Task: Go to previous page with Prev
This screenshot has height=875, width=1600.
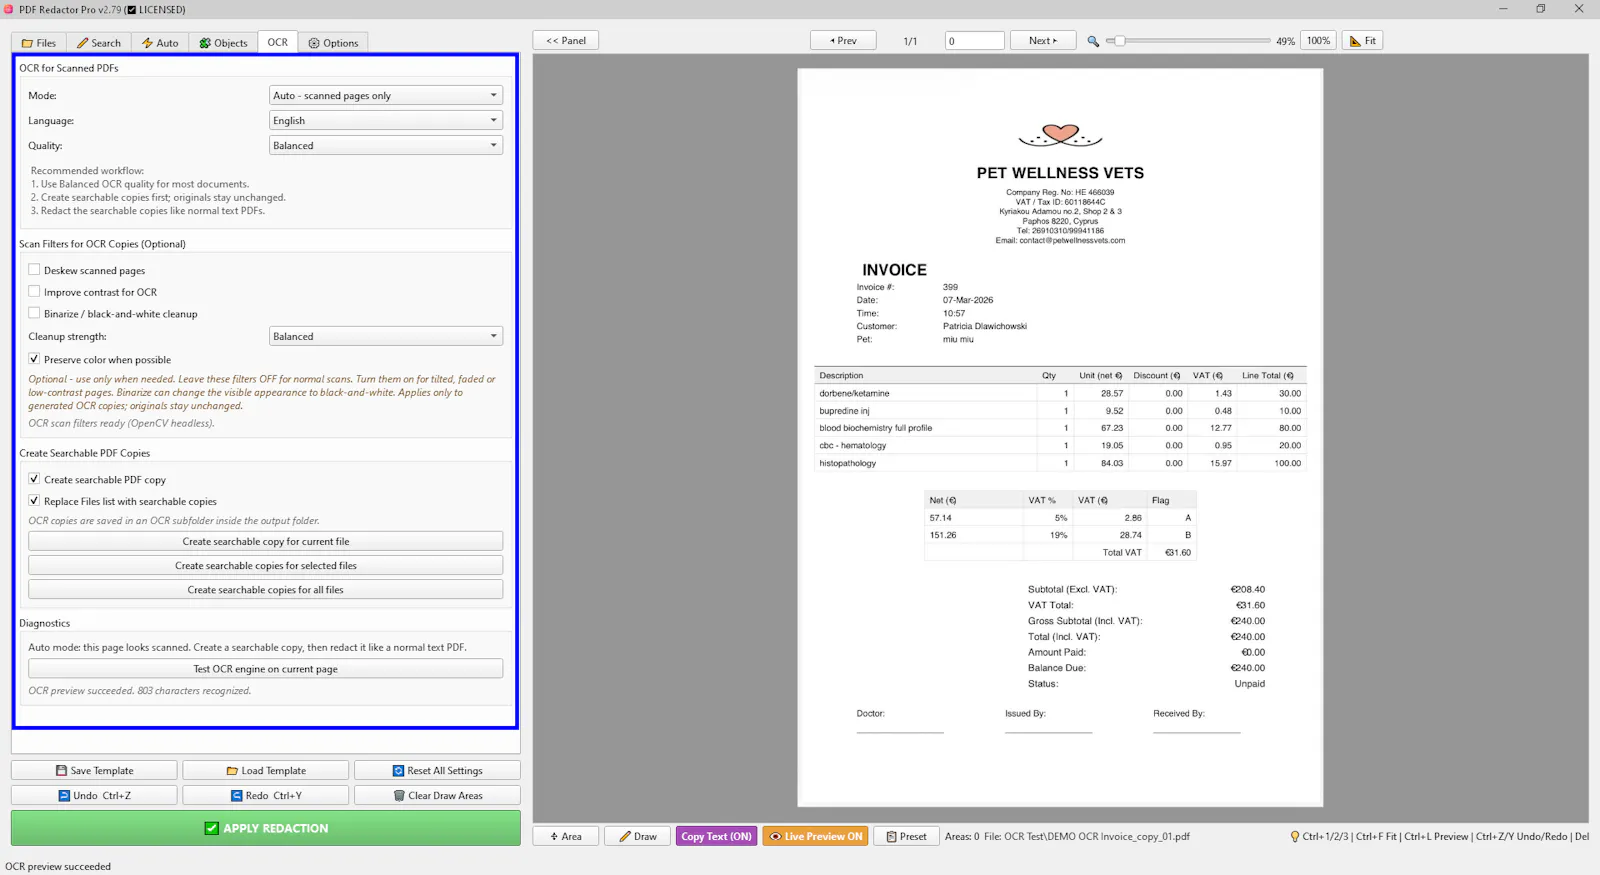Action: [843, 41]
